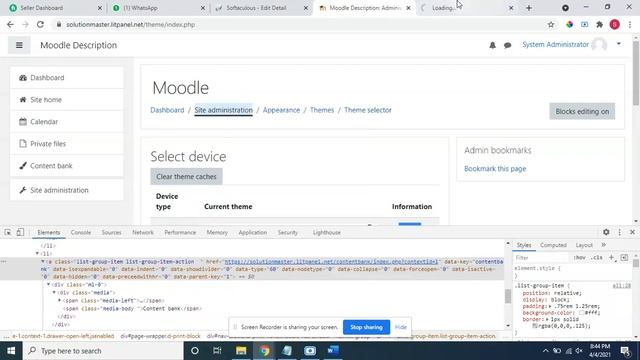This screenshot has width=640, height=360.
Task: Click the Bookmark this page link
Action: pyautogui.click(x=495, y=169)
